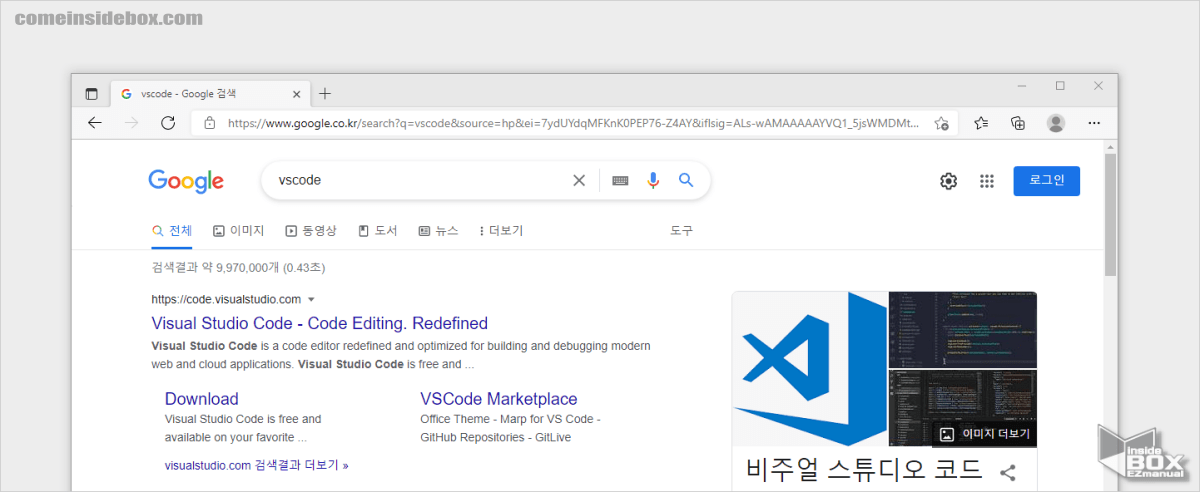Click the page vertical scrollbar
This screenshot has height=492, width=1200.
pyautogui.click(x=1111, y=214)
